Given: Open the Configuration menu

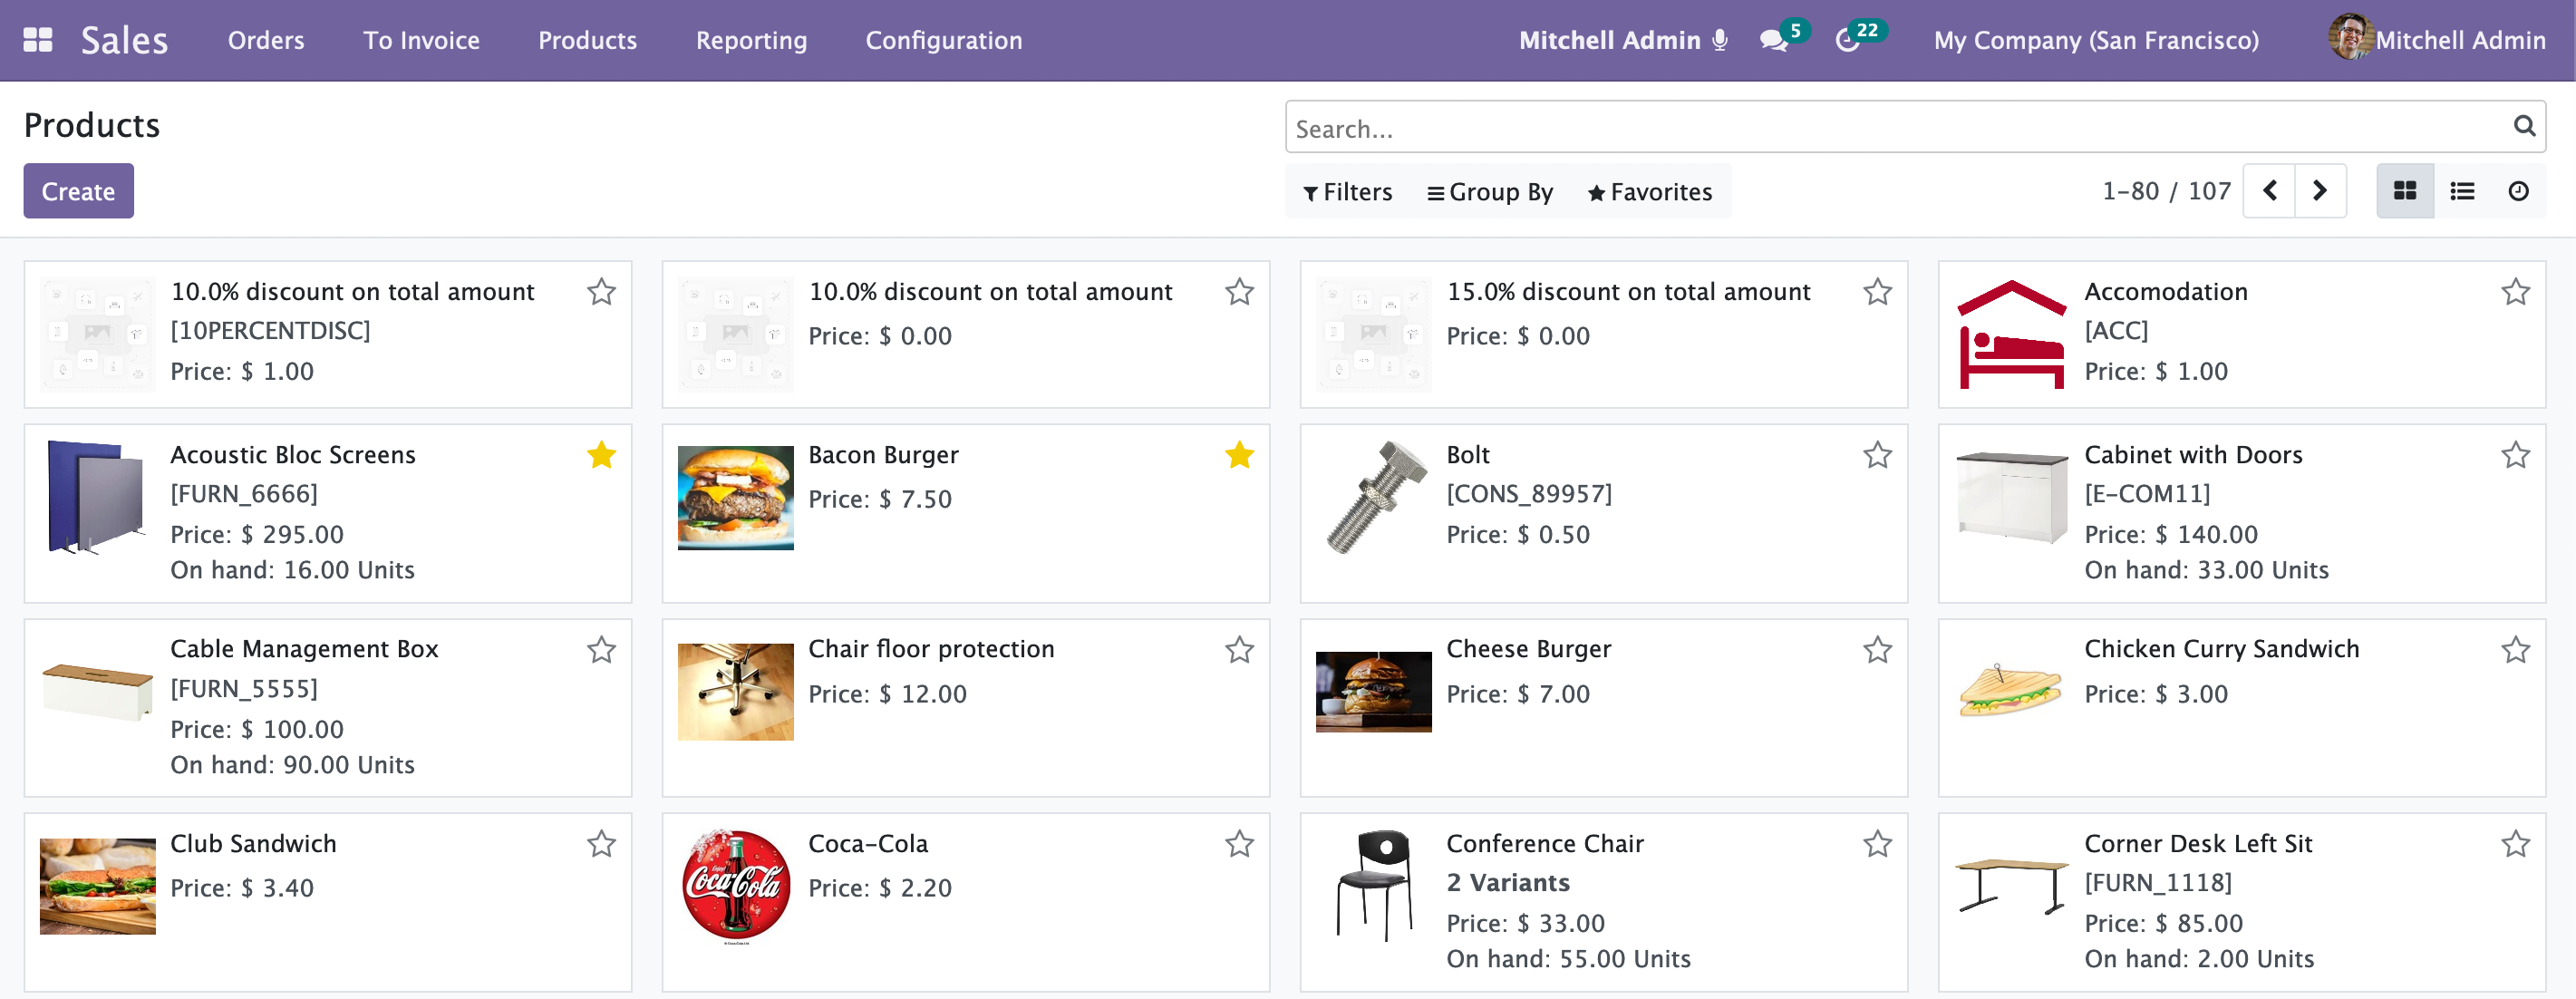Looking at the screenshot, I should click(x=943, y=40).
